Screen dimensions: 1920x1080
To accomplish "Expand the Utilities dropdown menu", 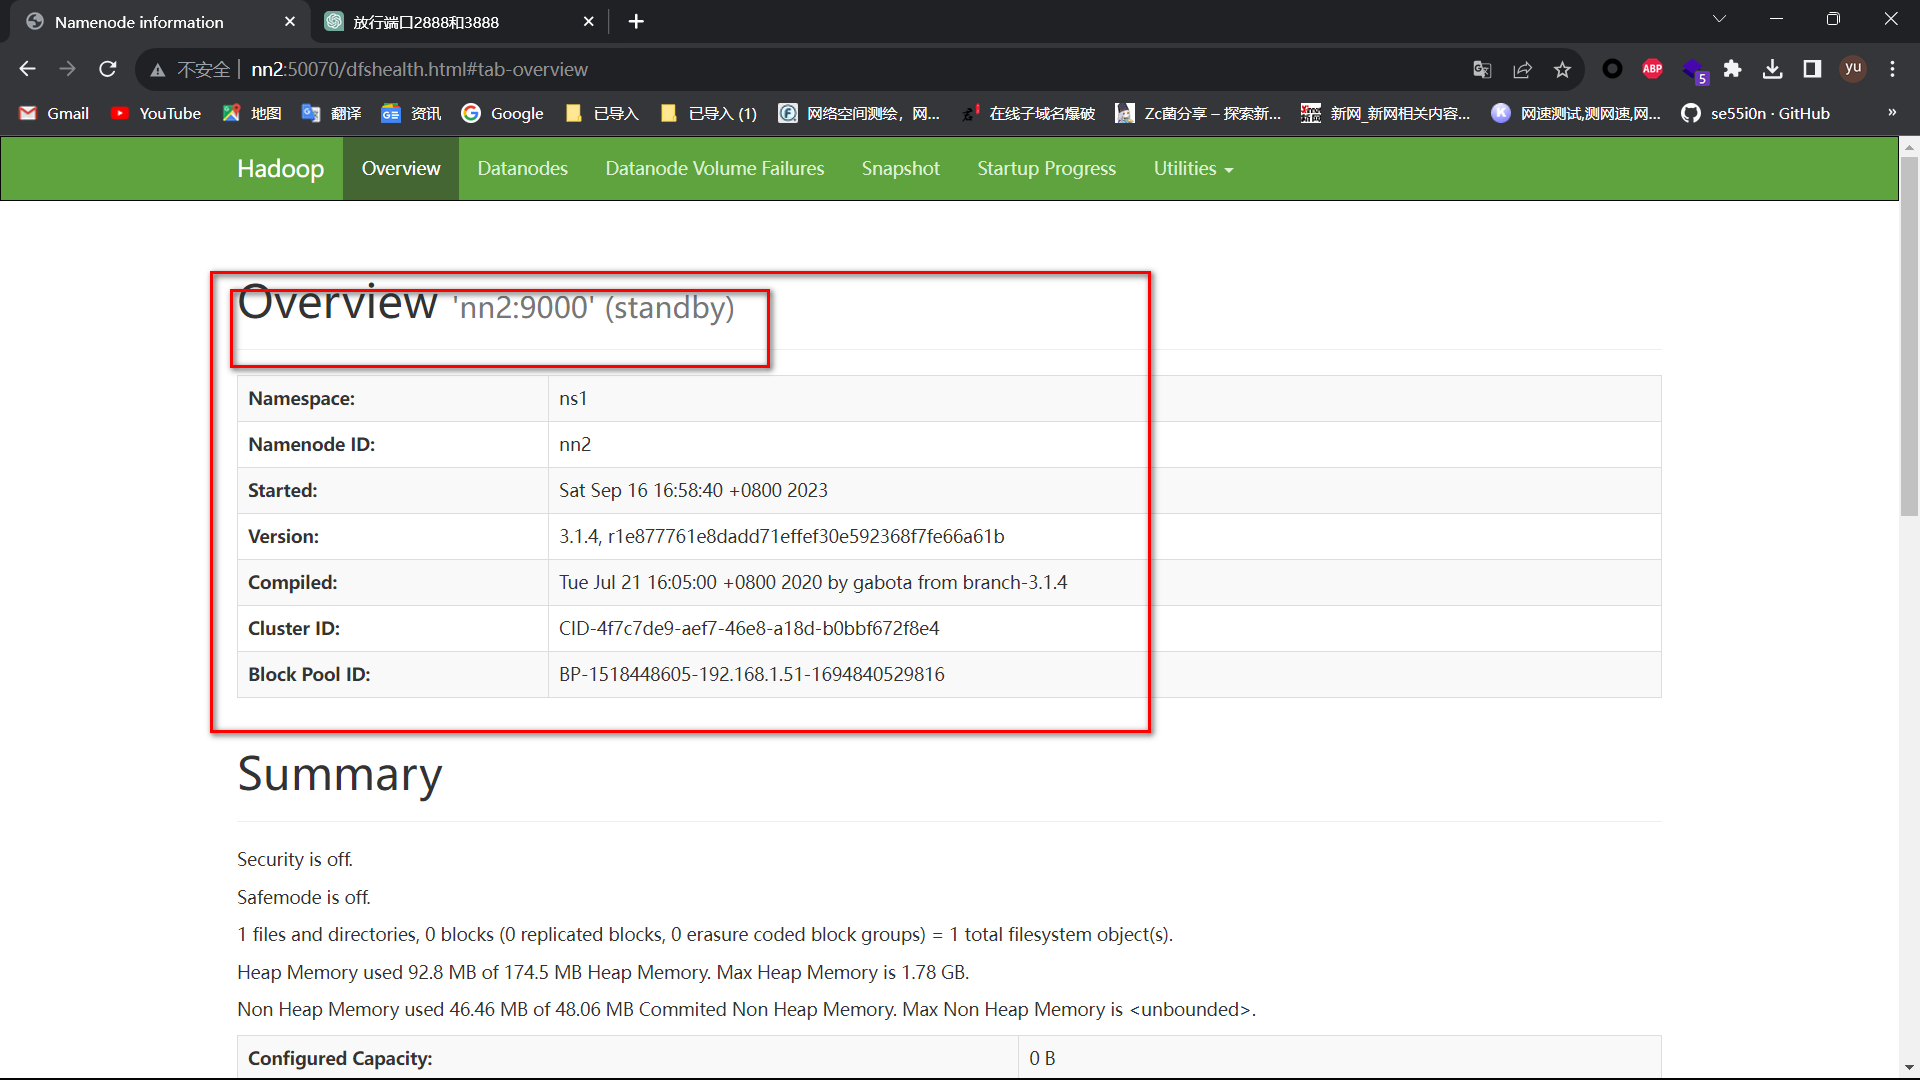I will [x=1192, y=168].
